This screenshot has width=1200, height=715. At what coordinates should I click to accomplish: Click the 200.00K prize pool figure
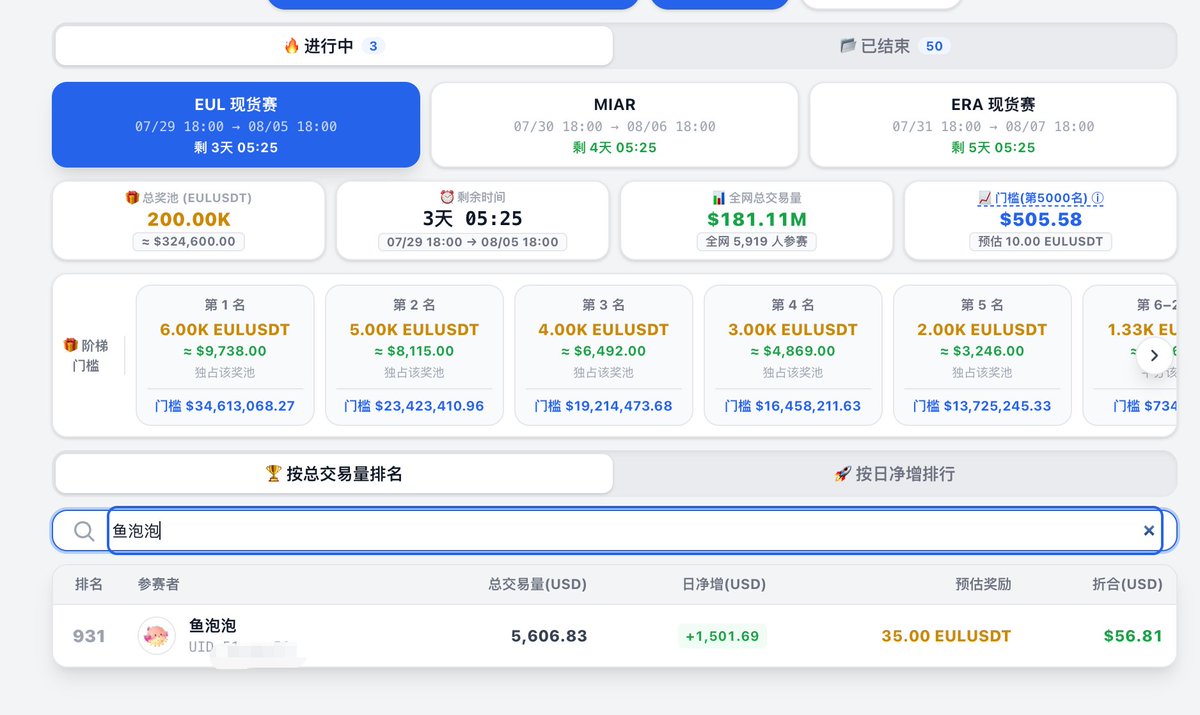pyautogui.click(x=189, y=219)
